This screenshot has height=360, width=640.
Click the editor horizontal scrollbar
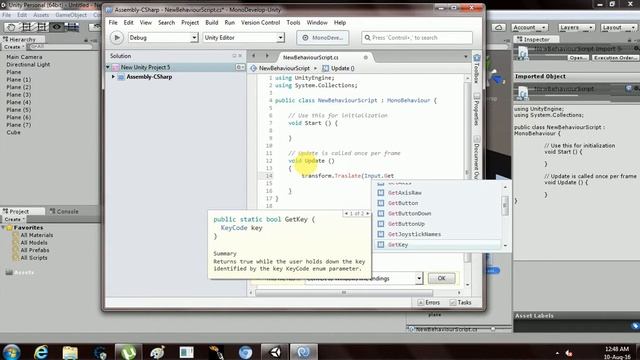pos(344,293)
